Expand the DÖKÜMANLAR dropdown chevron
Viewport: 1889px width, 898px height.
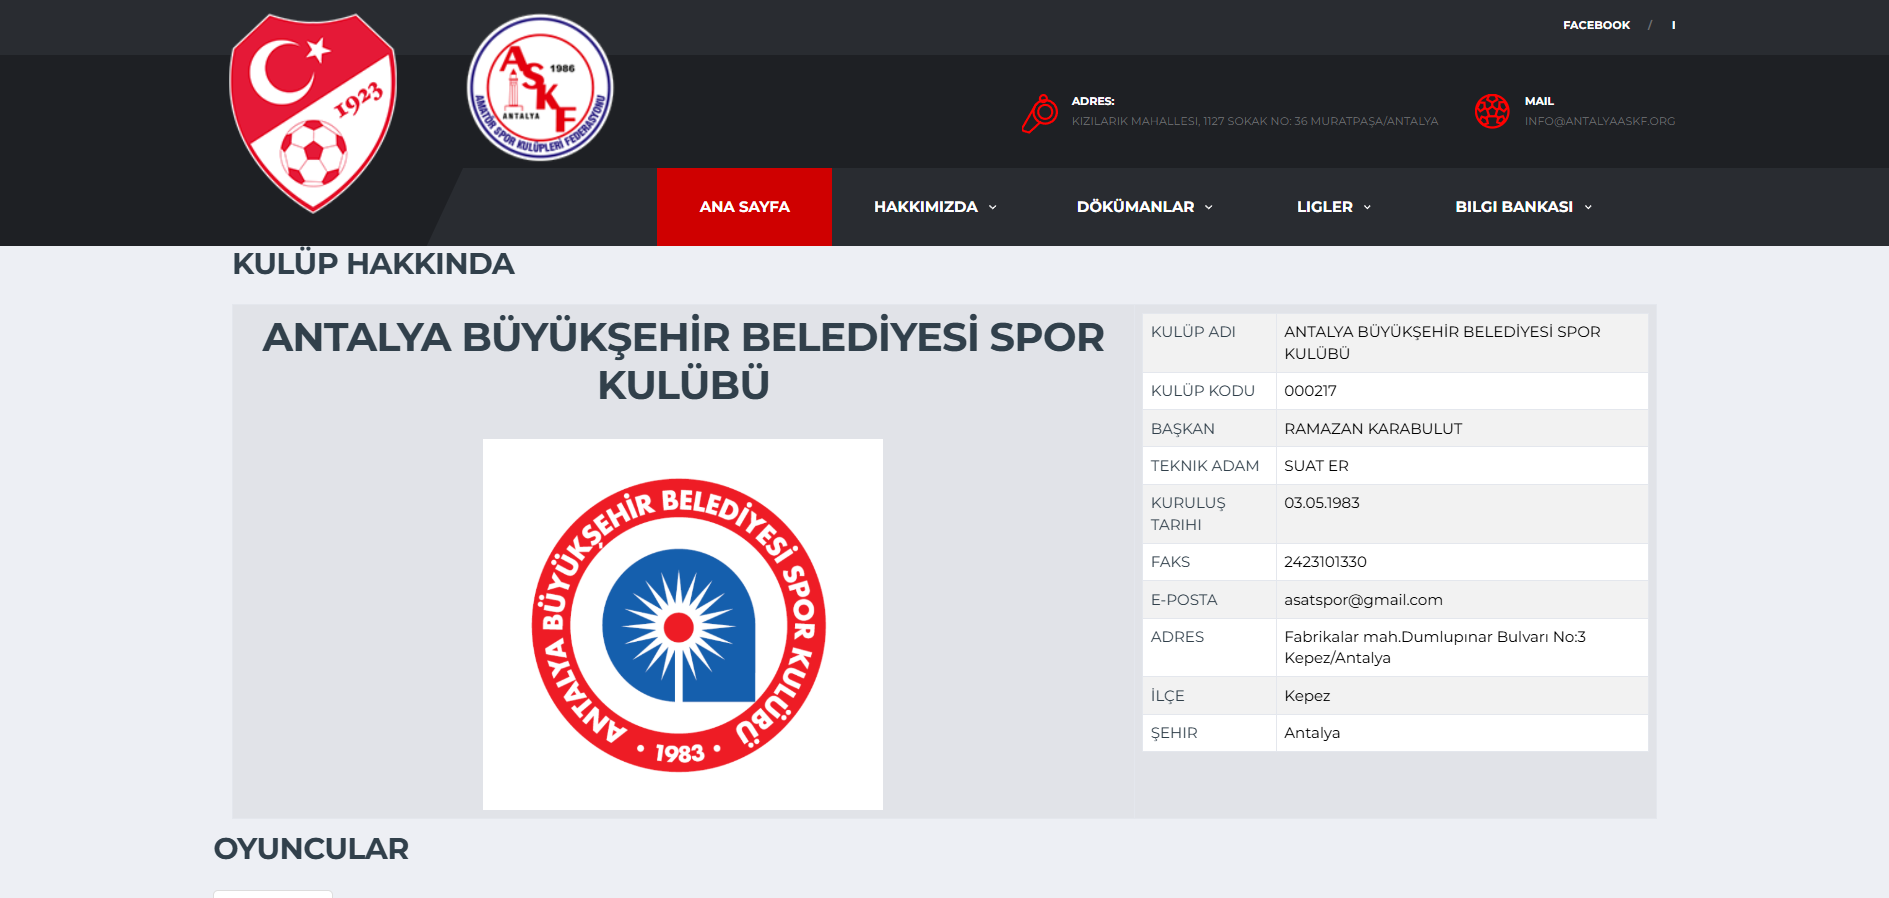tap(1209, 207)
